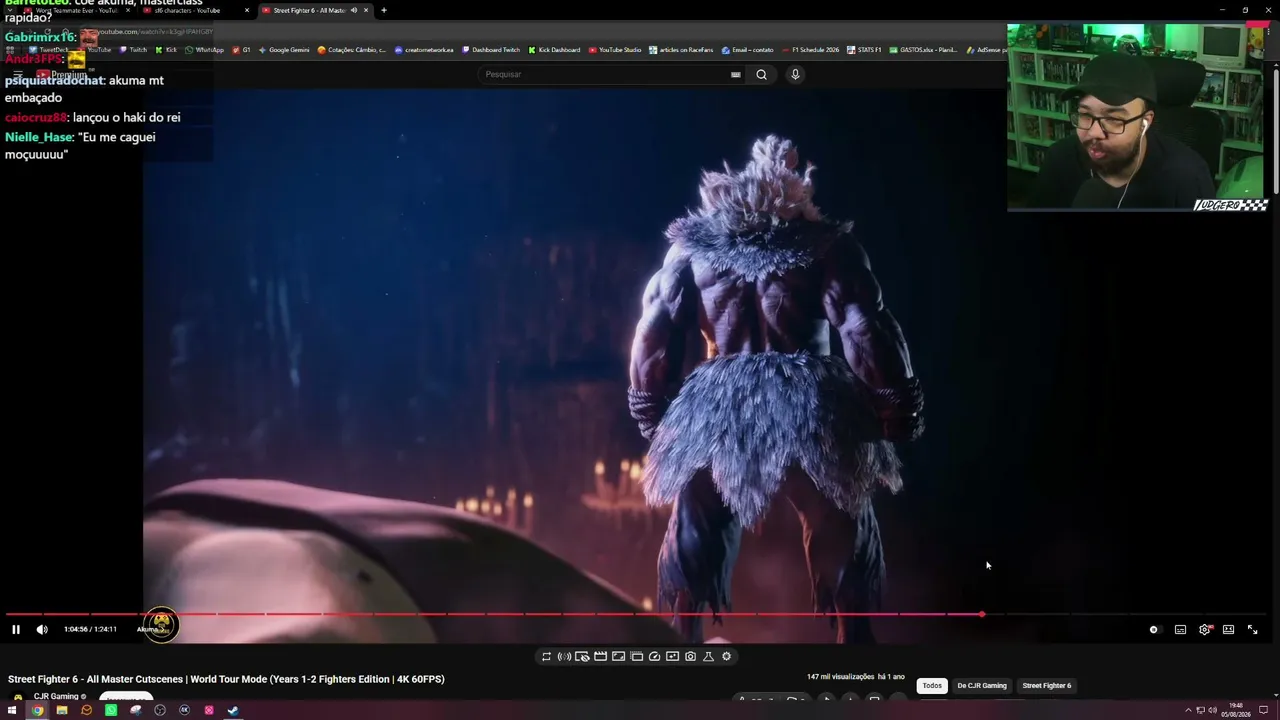1280x720 pixels.
Task: Open Steam from the taskbar
Action: [233, 711]
